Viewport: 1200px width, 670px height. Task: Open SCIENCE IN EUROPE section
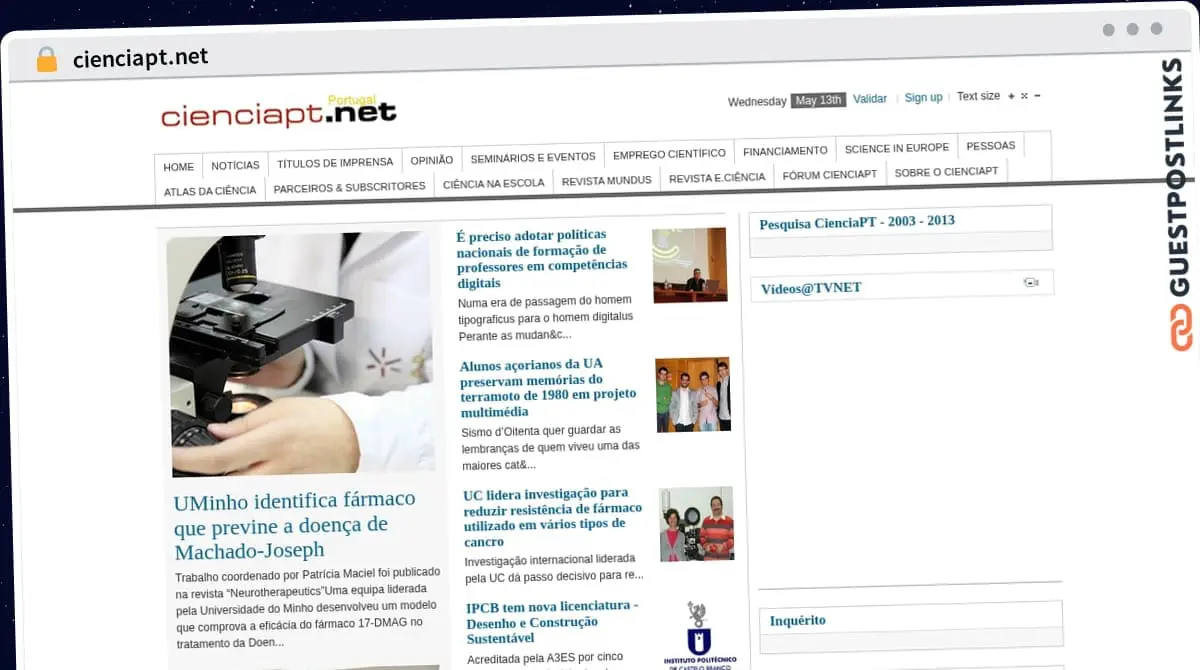click(896, 148)
